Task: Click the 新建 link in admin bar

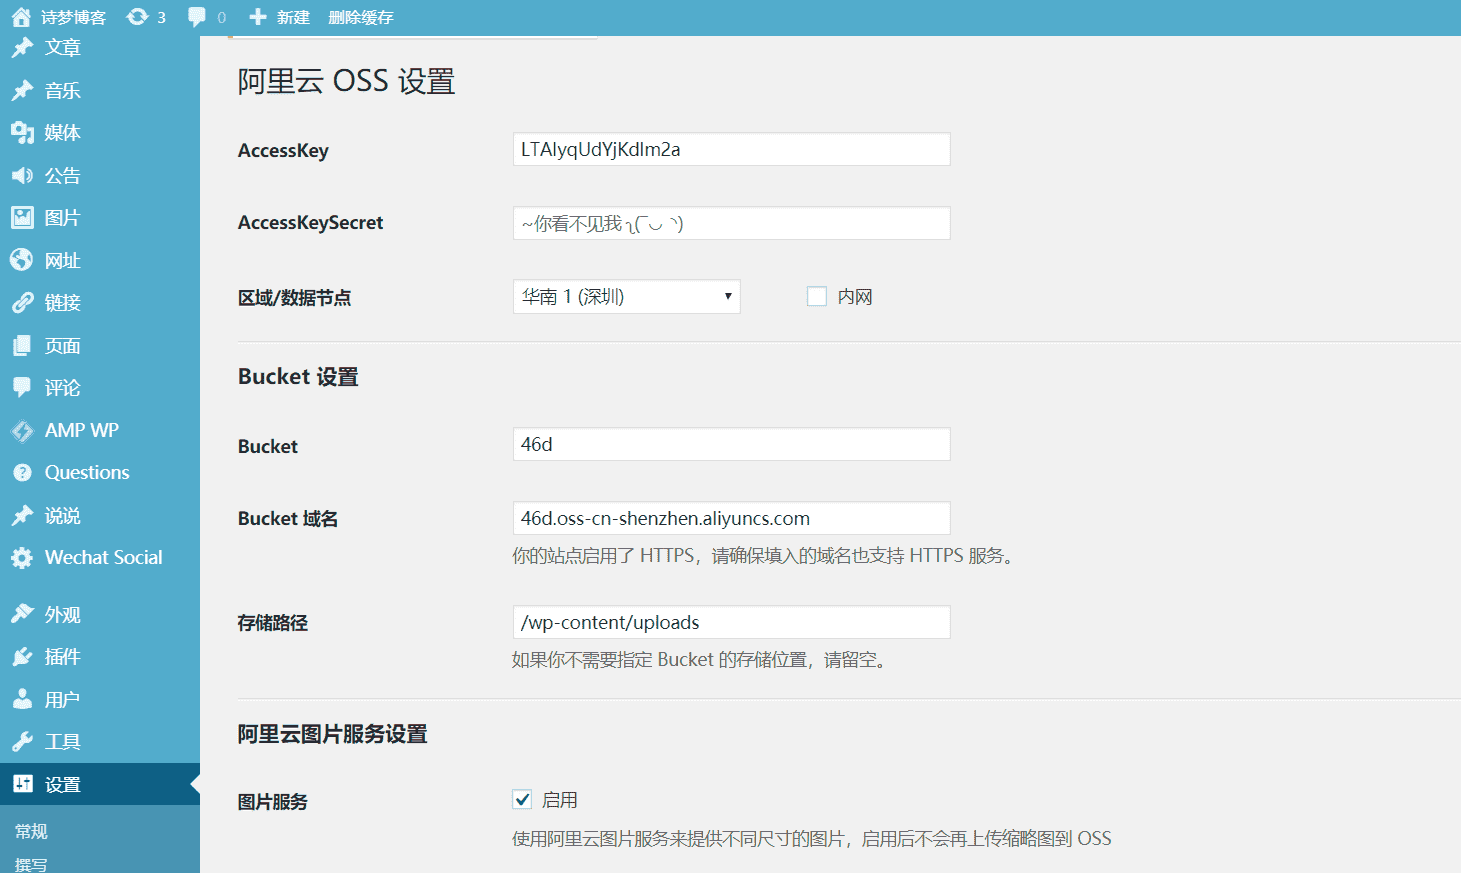Action: click(293, 17)
